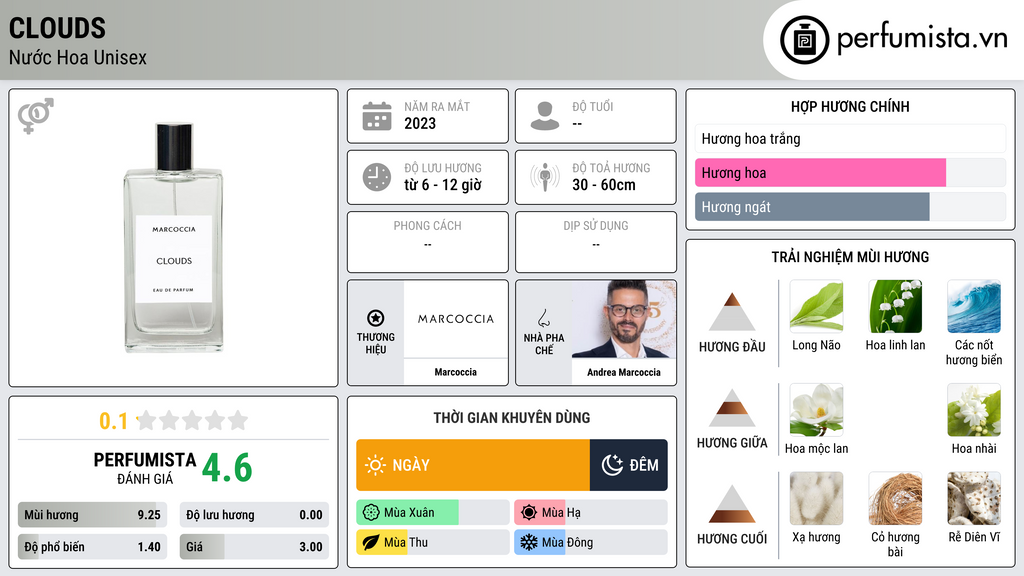
Task: Open Andrea Marcoccia's portrait photo
Action: coord(624,319)
